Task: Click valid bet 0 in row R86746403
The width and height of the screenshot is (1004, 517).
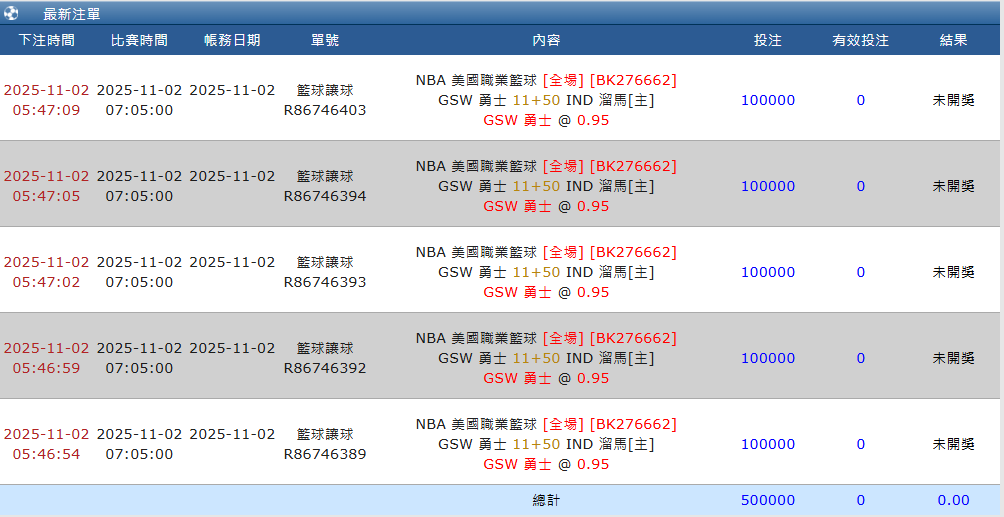Action: pos(861,100)
